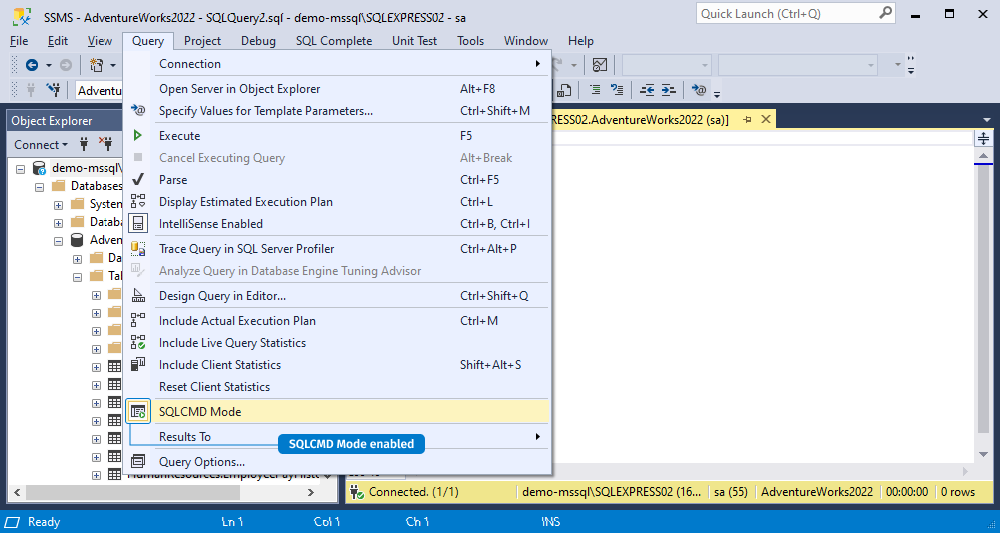Open the Window menu
1000x533 pixels.
pyautogui.click(x=526, y=41)
